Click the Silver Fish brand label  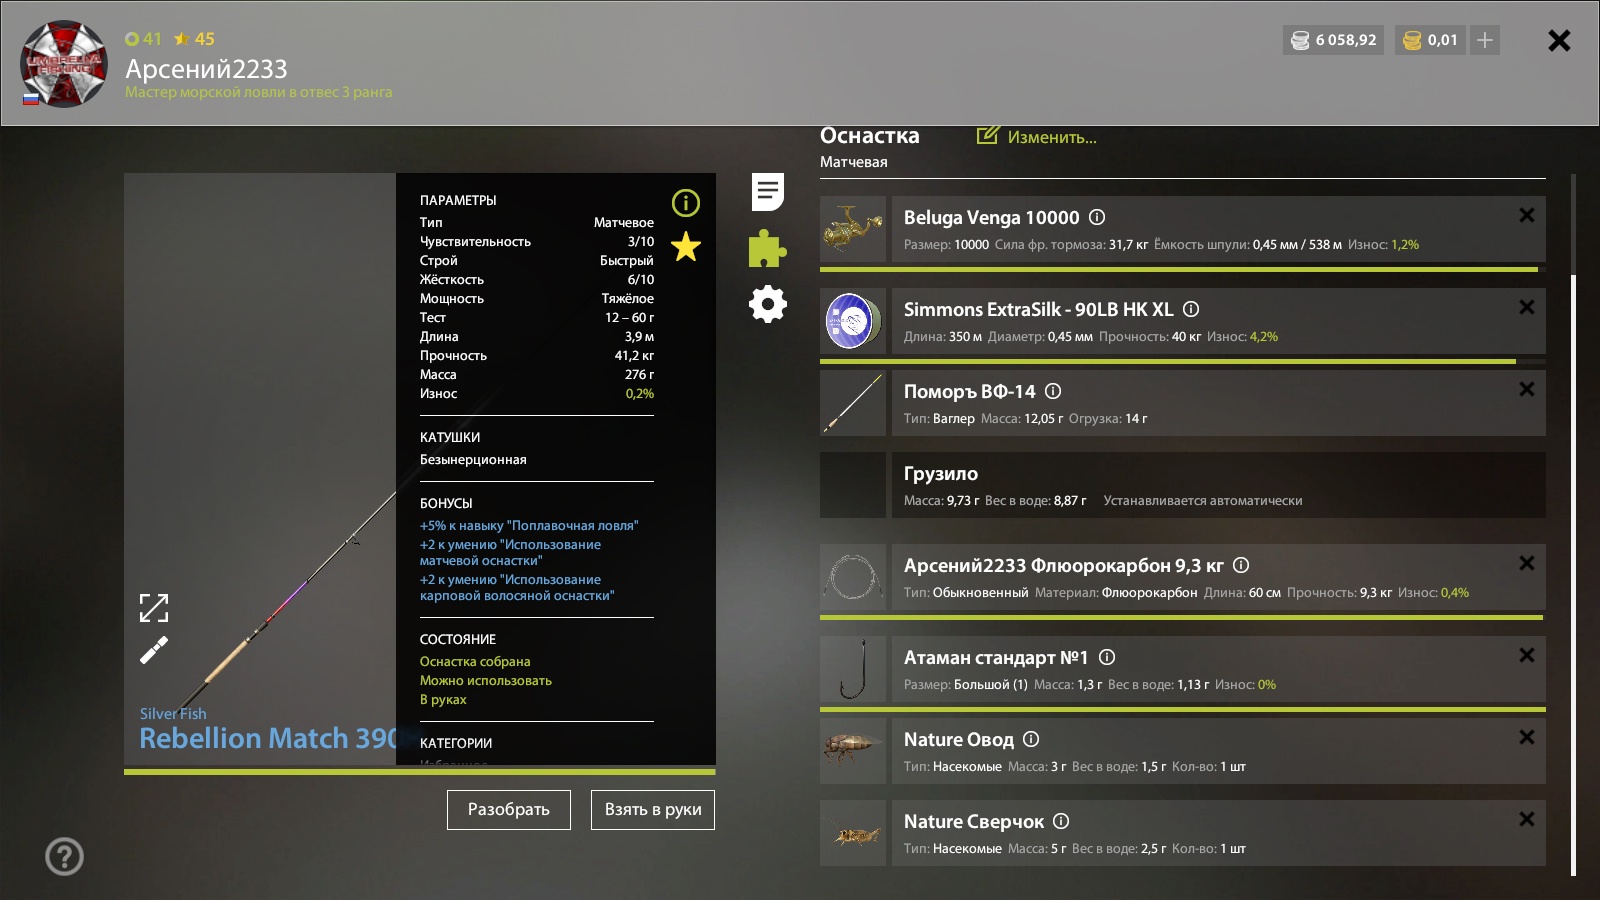(x=173, y=713)
